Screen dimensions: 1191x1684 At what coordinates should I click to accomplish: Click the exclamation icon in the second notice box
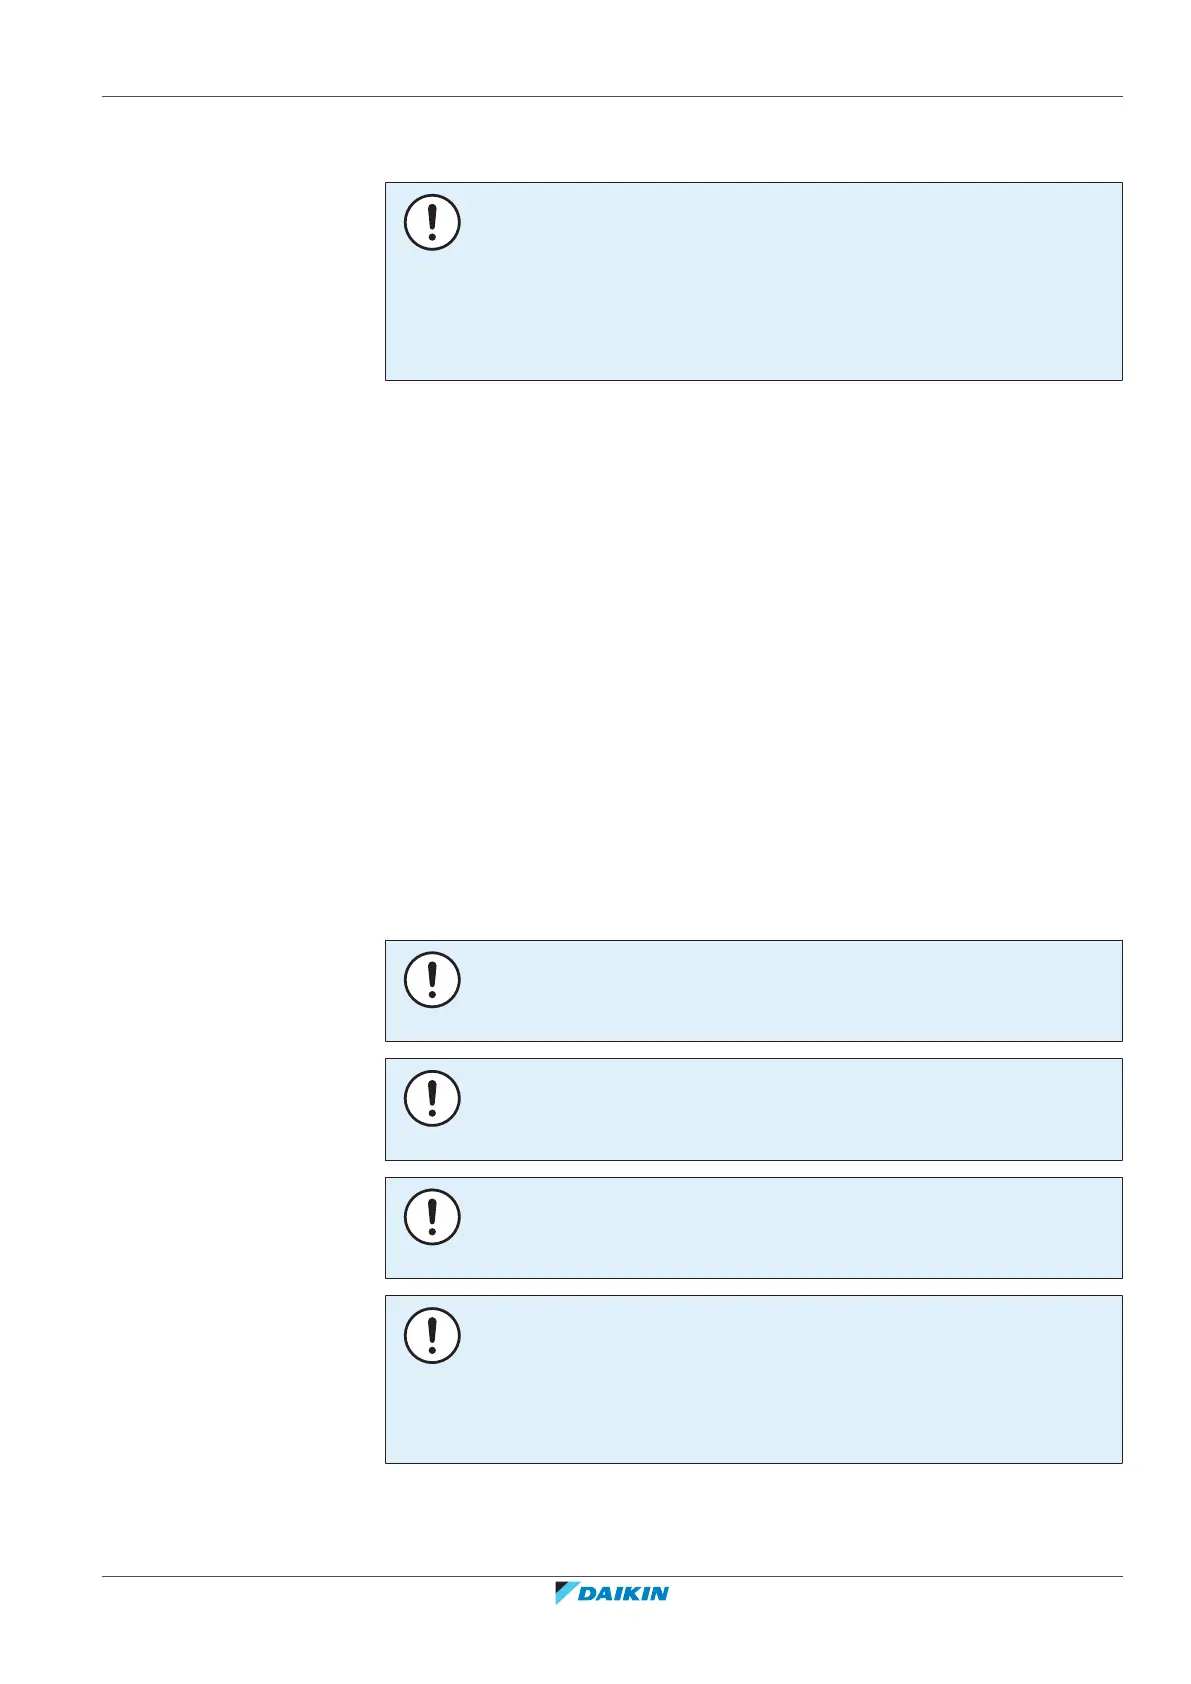[432, 980]
